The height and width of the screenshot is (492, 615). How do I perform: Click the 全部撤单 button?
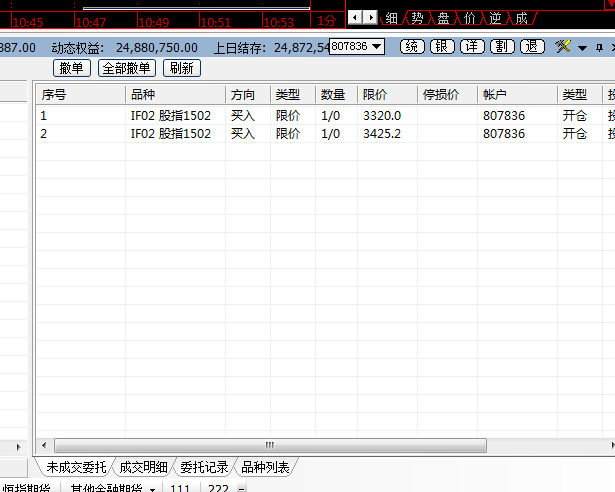click(128, 68)
